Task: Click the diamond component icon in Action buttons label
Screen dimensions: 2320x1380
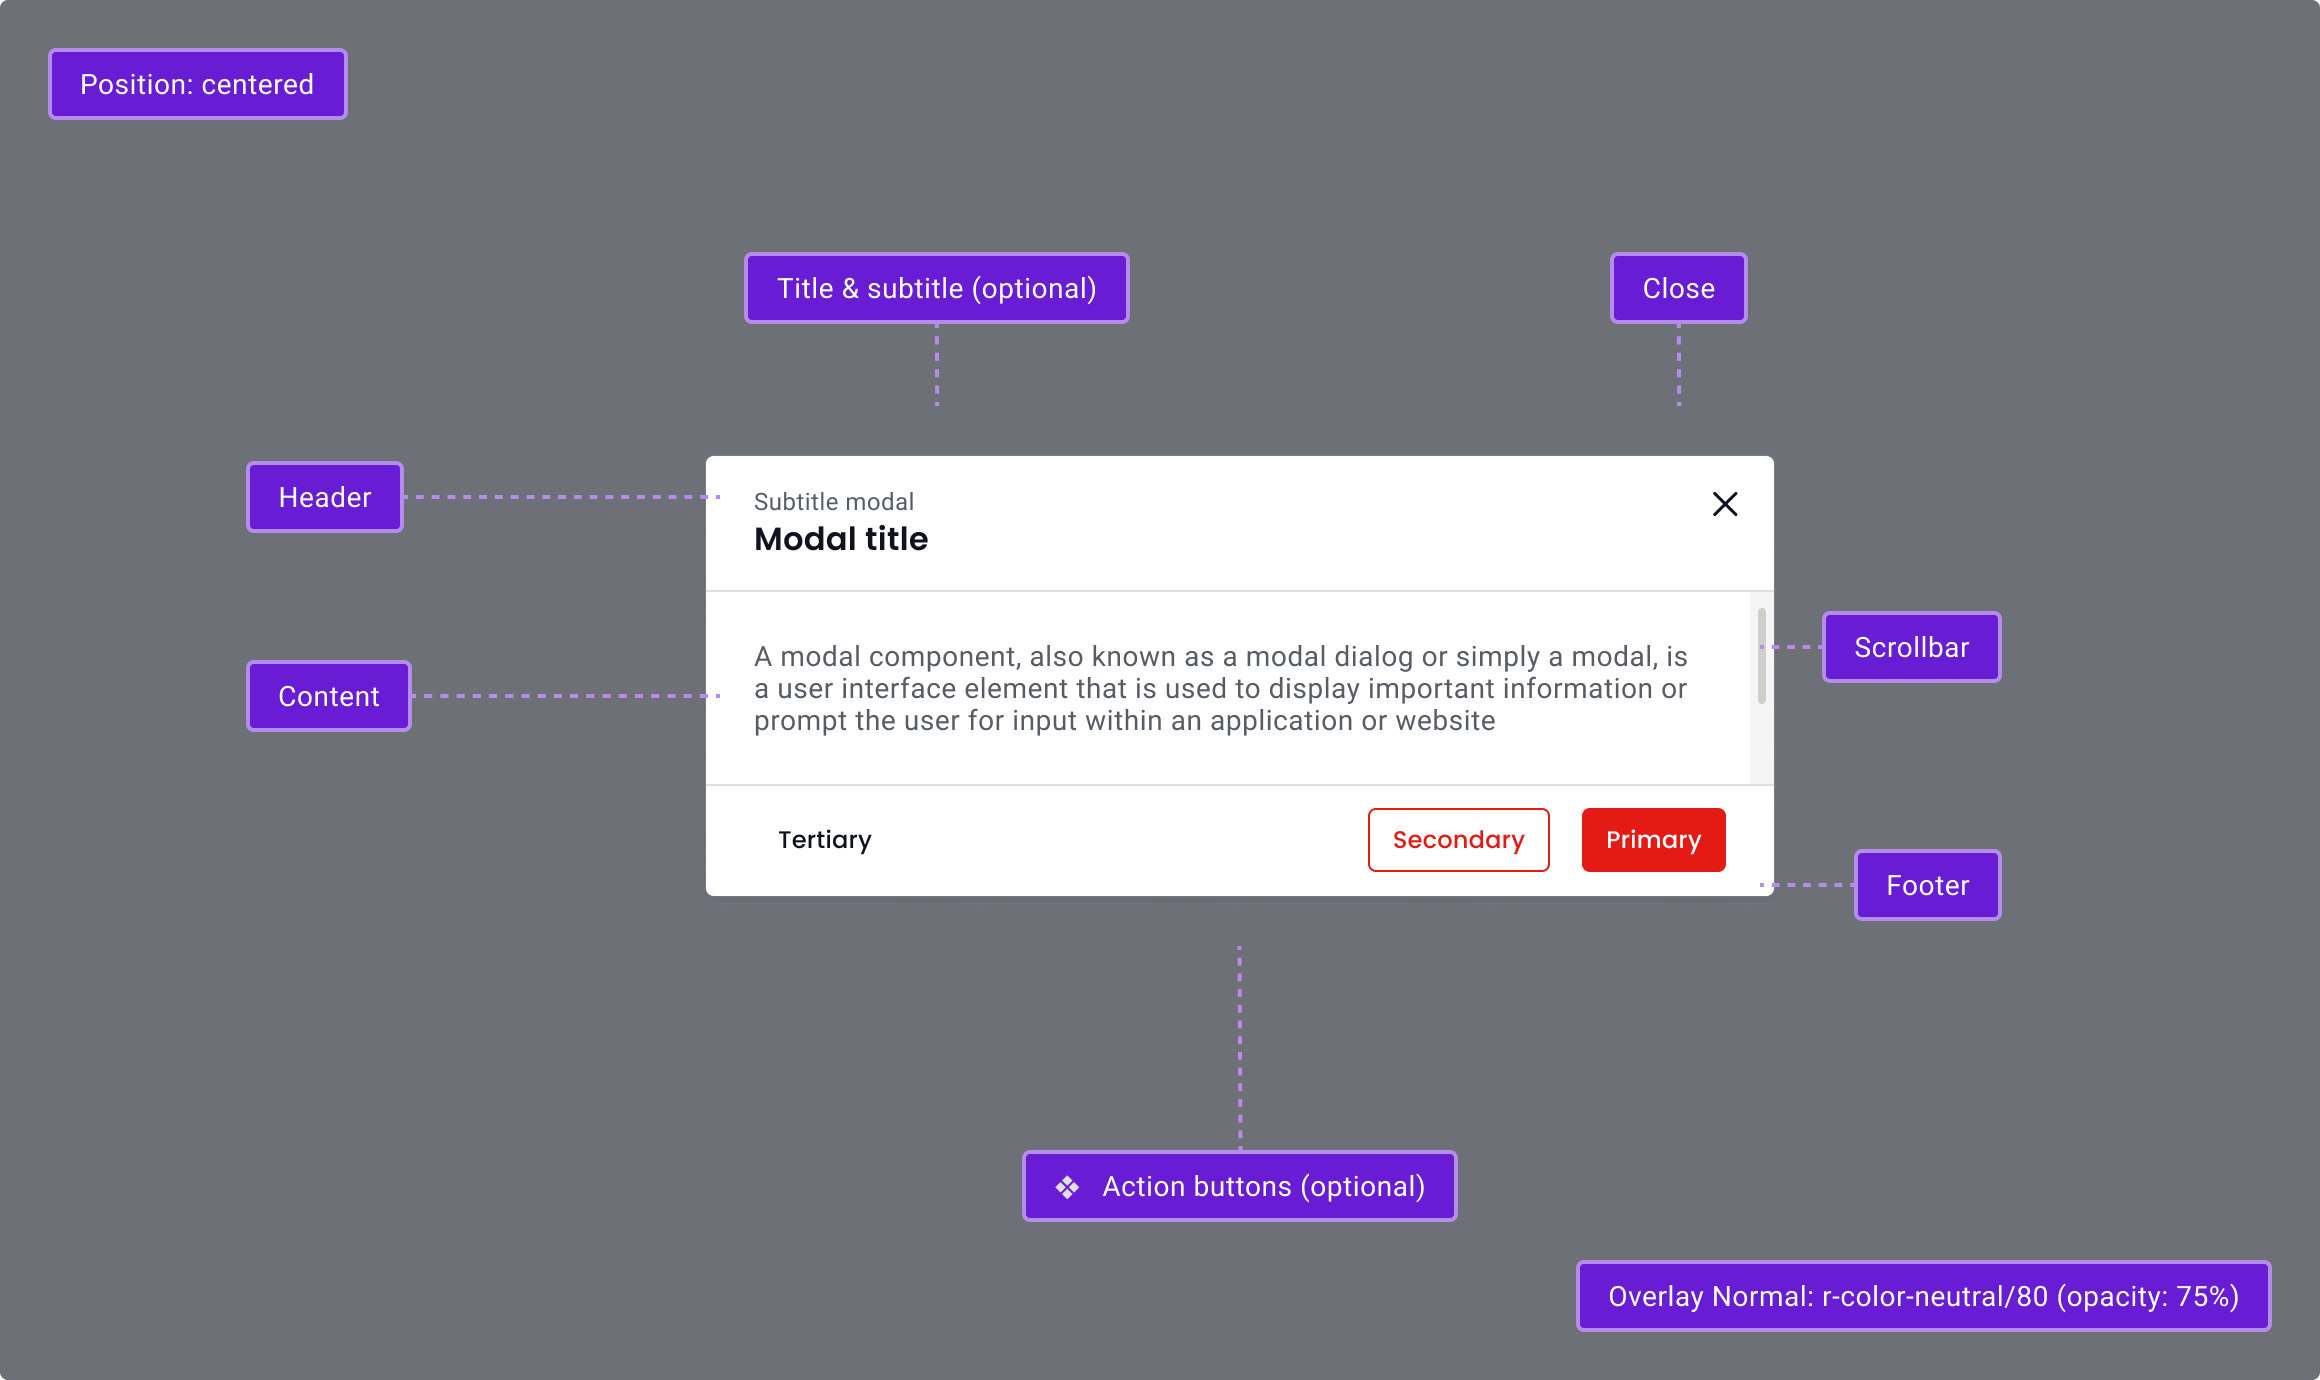Action: pos(1067,1187)
